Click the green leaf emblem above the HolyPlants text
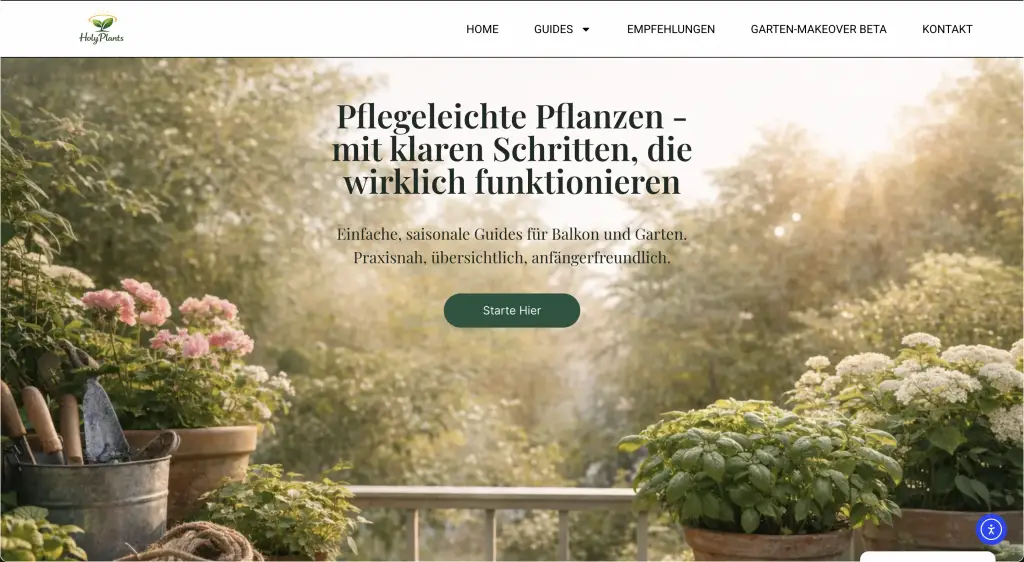 [x=103, y=23]
